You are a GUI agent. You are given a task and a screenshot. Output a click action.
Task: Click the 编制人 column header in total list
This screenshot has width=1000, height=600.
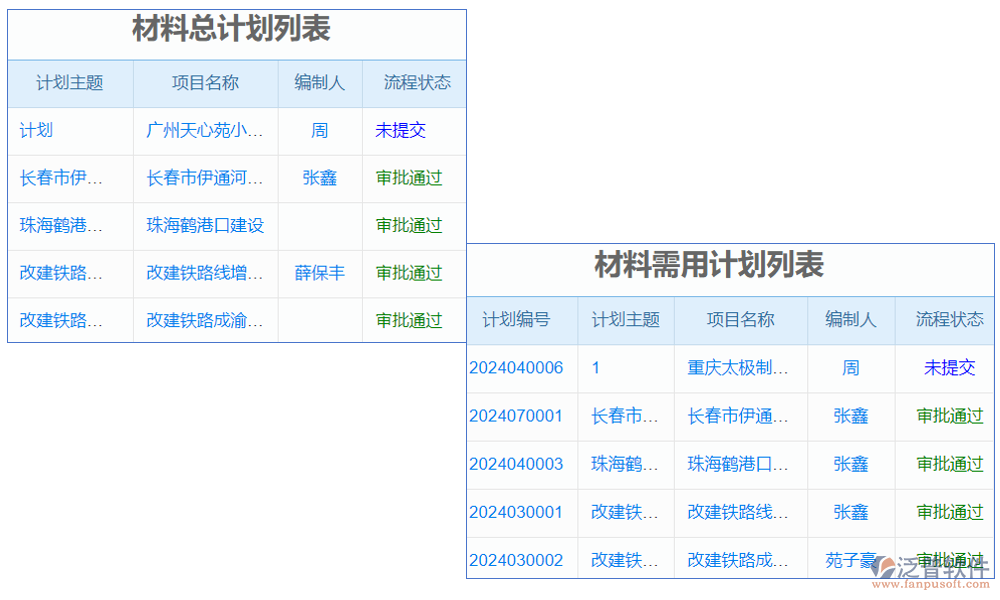319,84
